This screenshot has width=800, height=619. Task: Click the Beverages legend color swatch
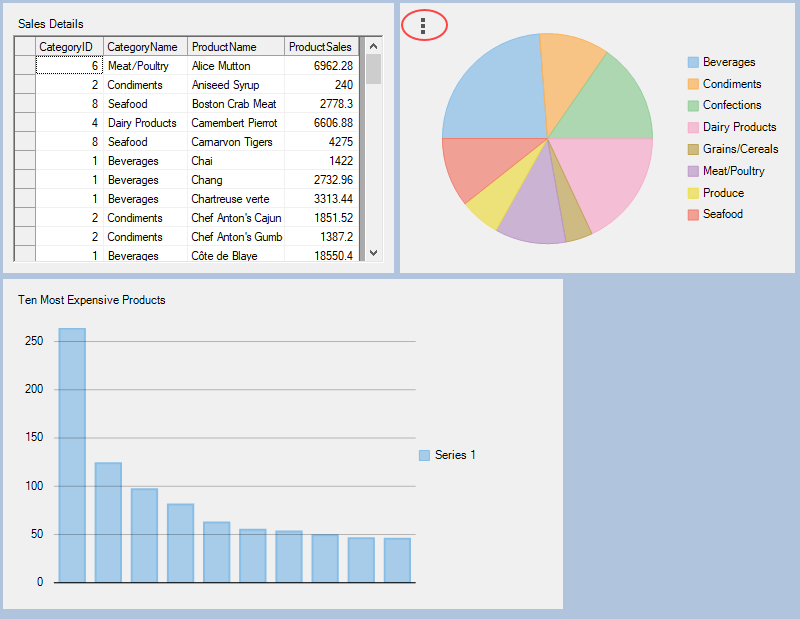tap(693, 62)
